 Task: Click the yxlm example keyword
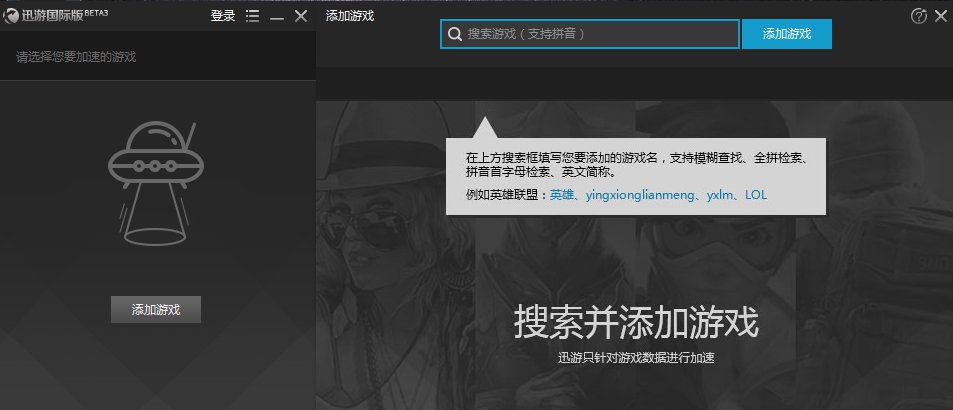(720, 195)
